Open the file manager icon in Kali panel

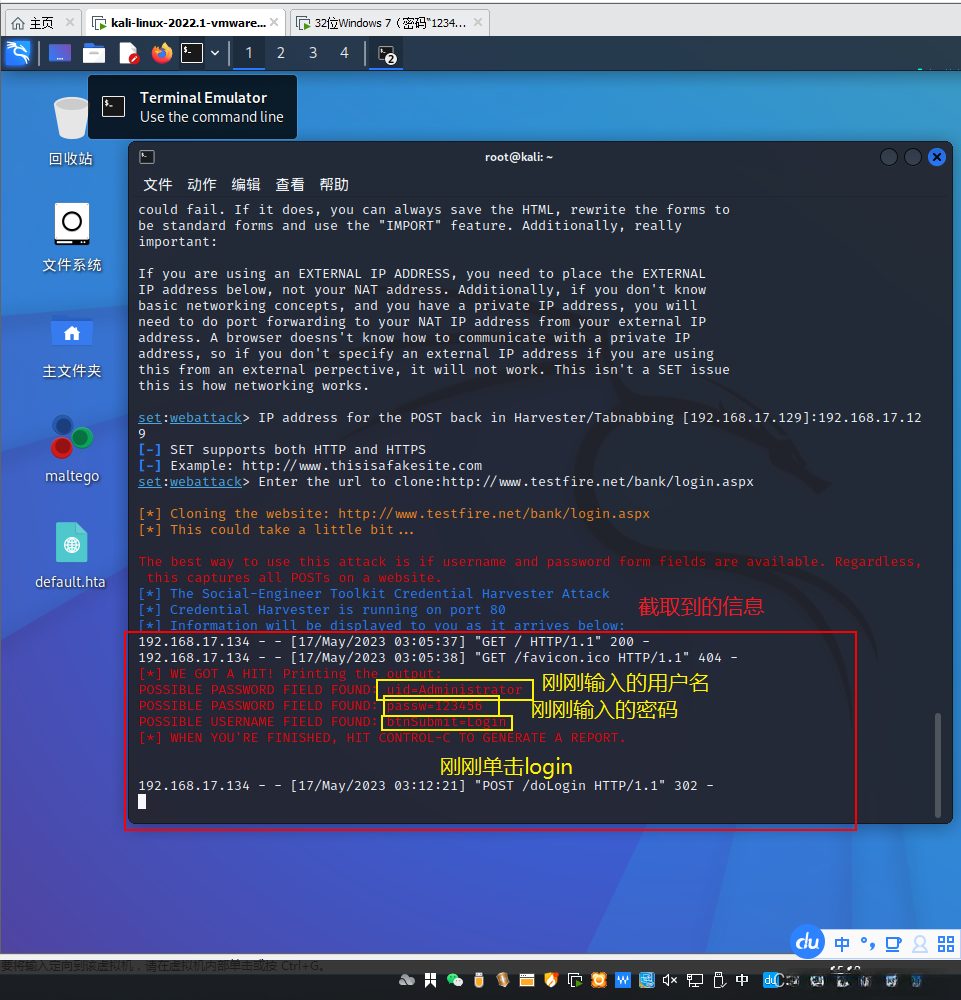94,53
